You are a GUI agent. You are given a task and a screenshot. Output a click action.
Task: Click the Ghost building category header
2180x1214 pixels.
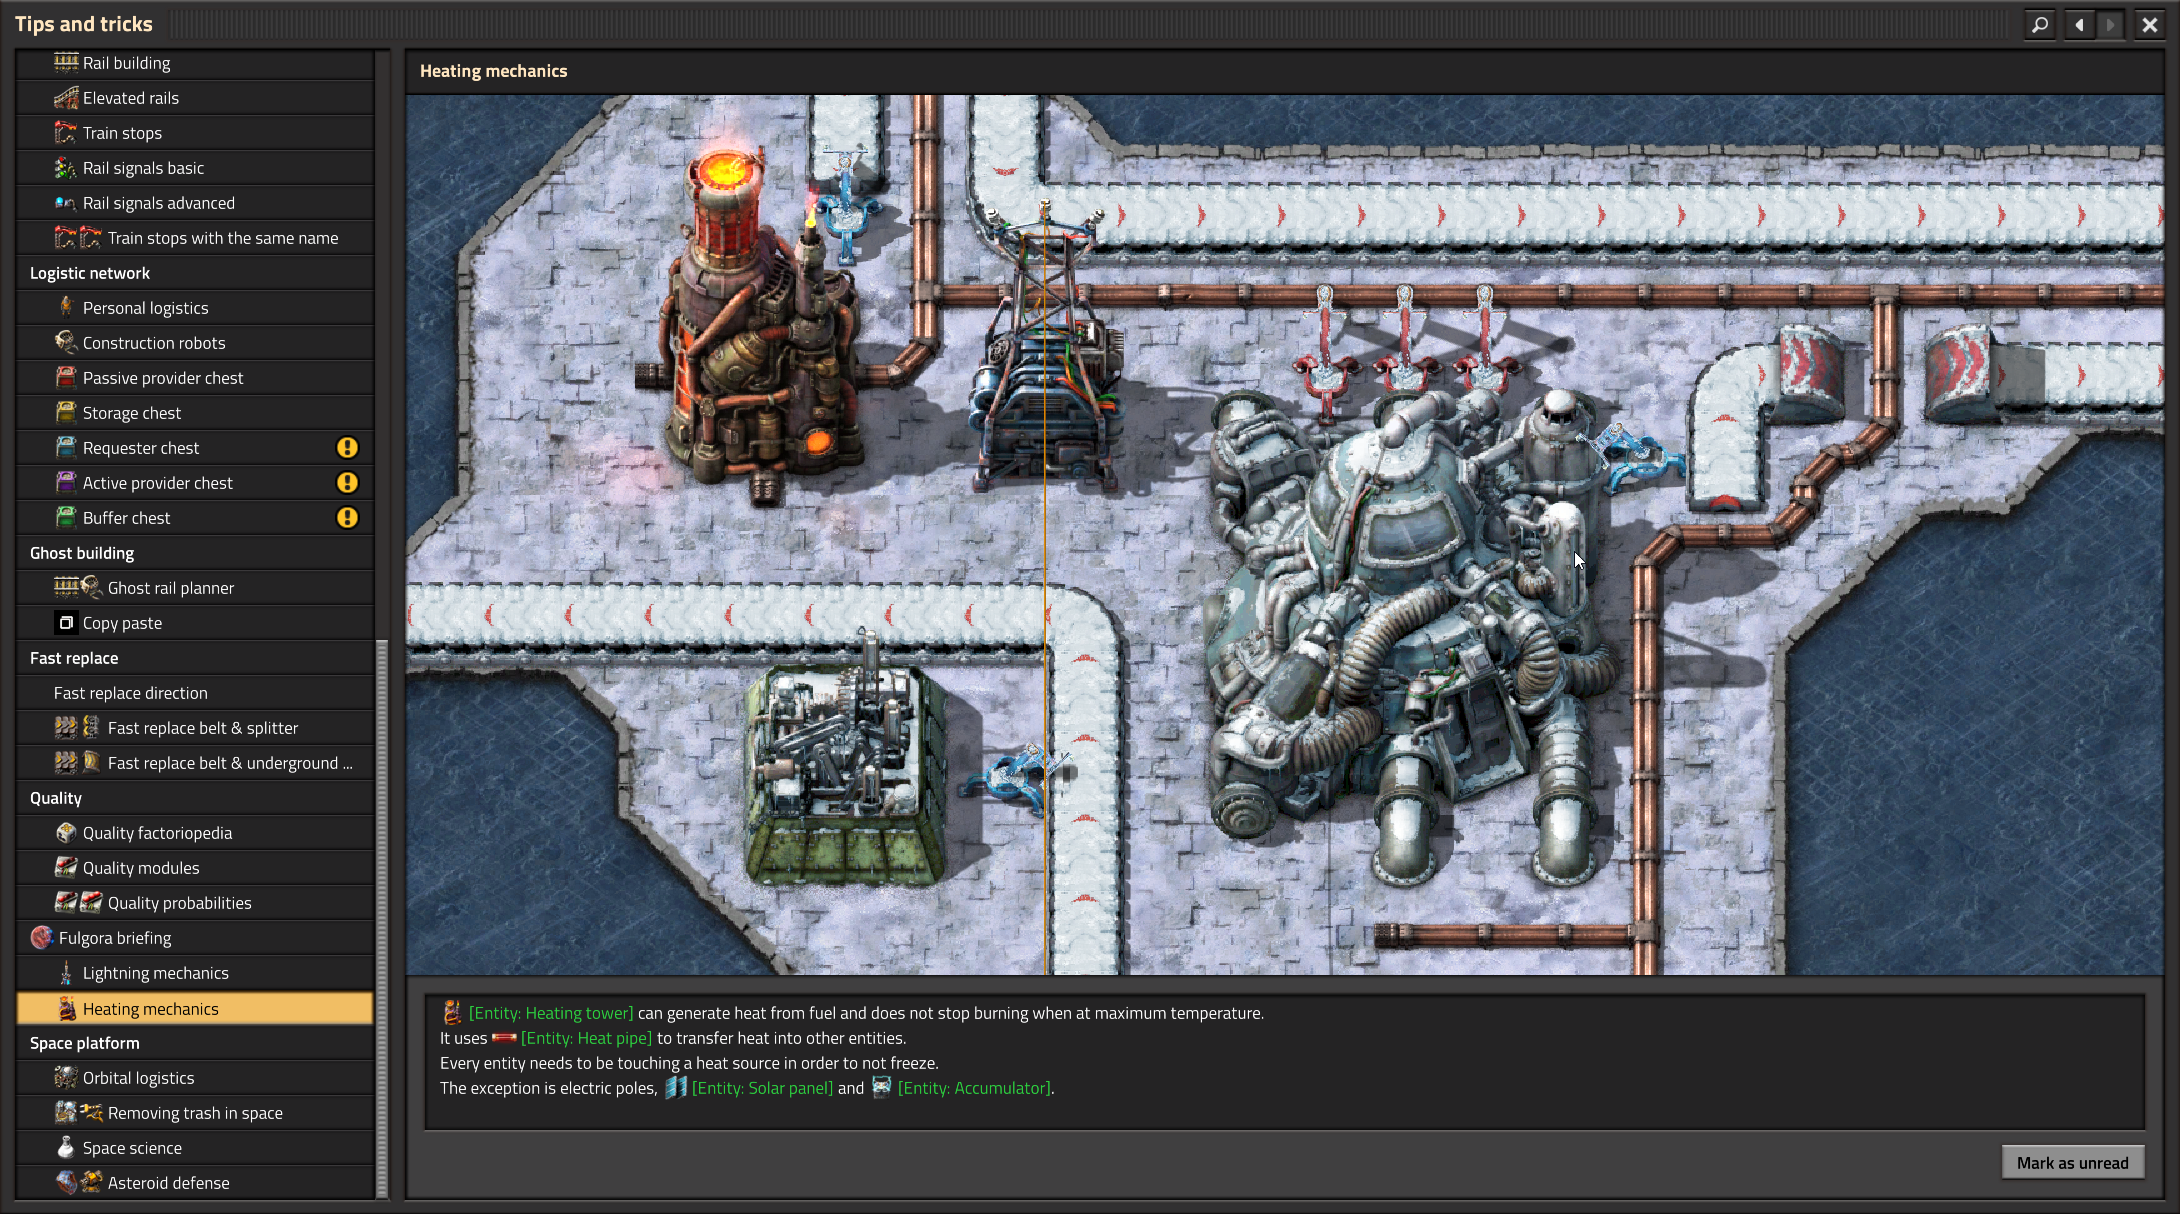[x=195, y=553]
